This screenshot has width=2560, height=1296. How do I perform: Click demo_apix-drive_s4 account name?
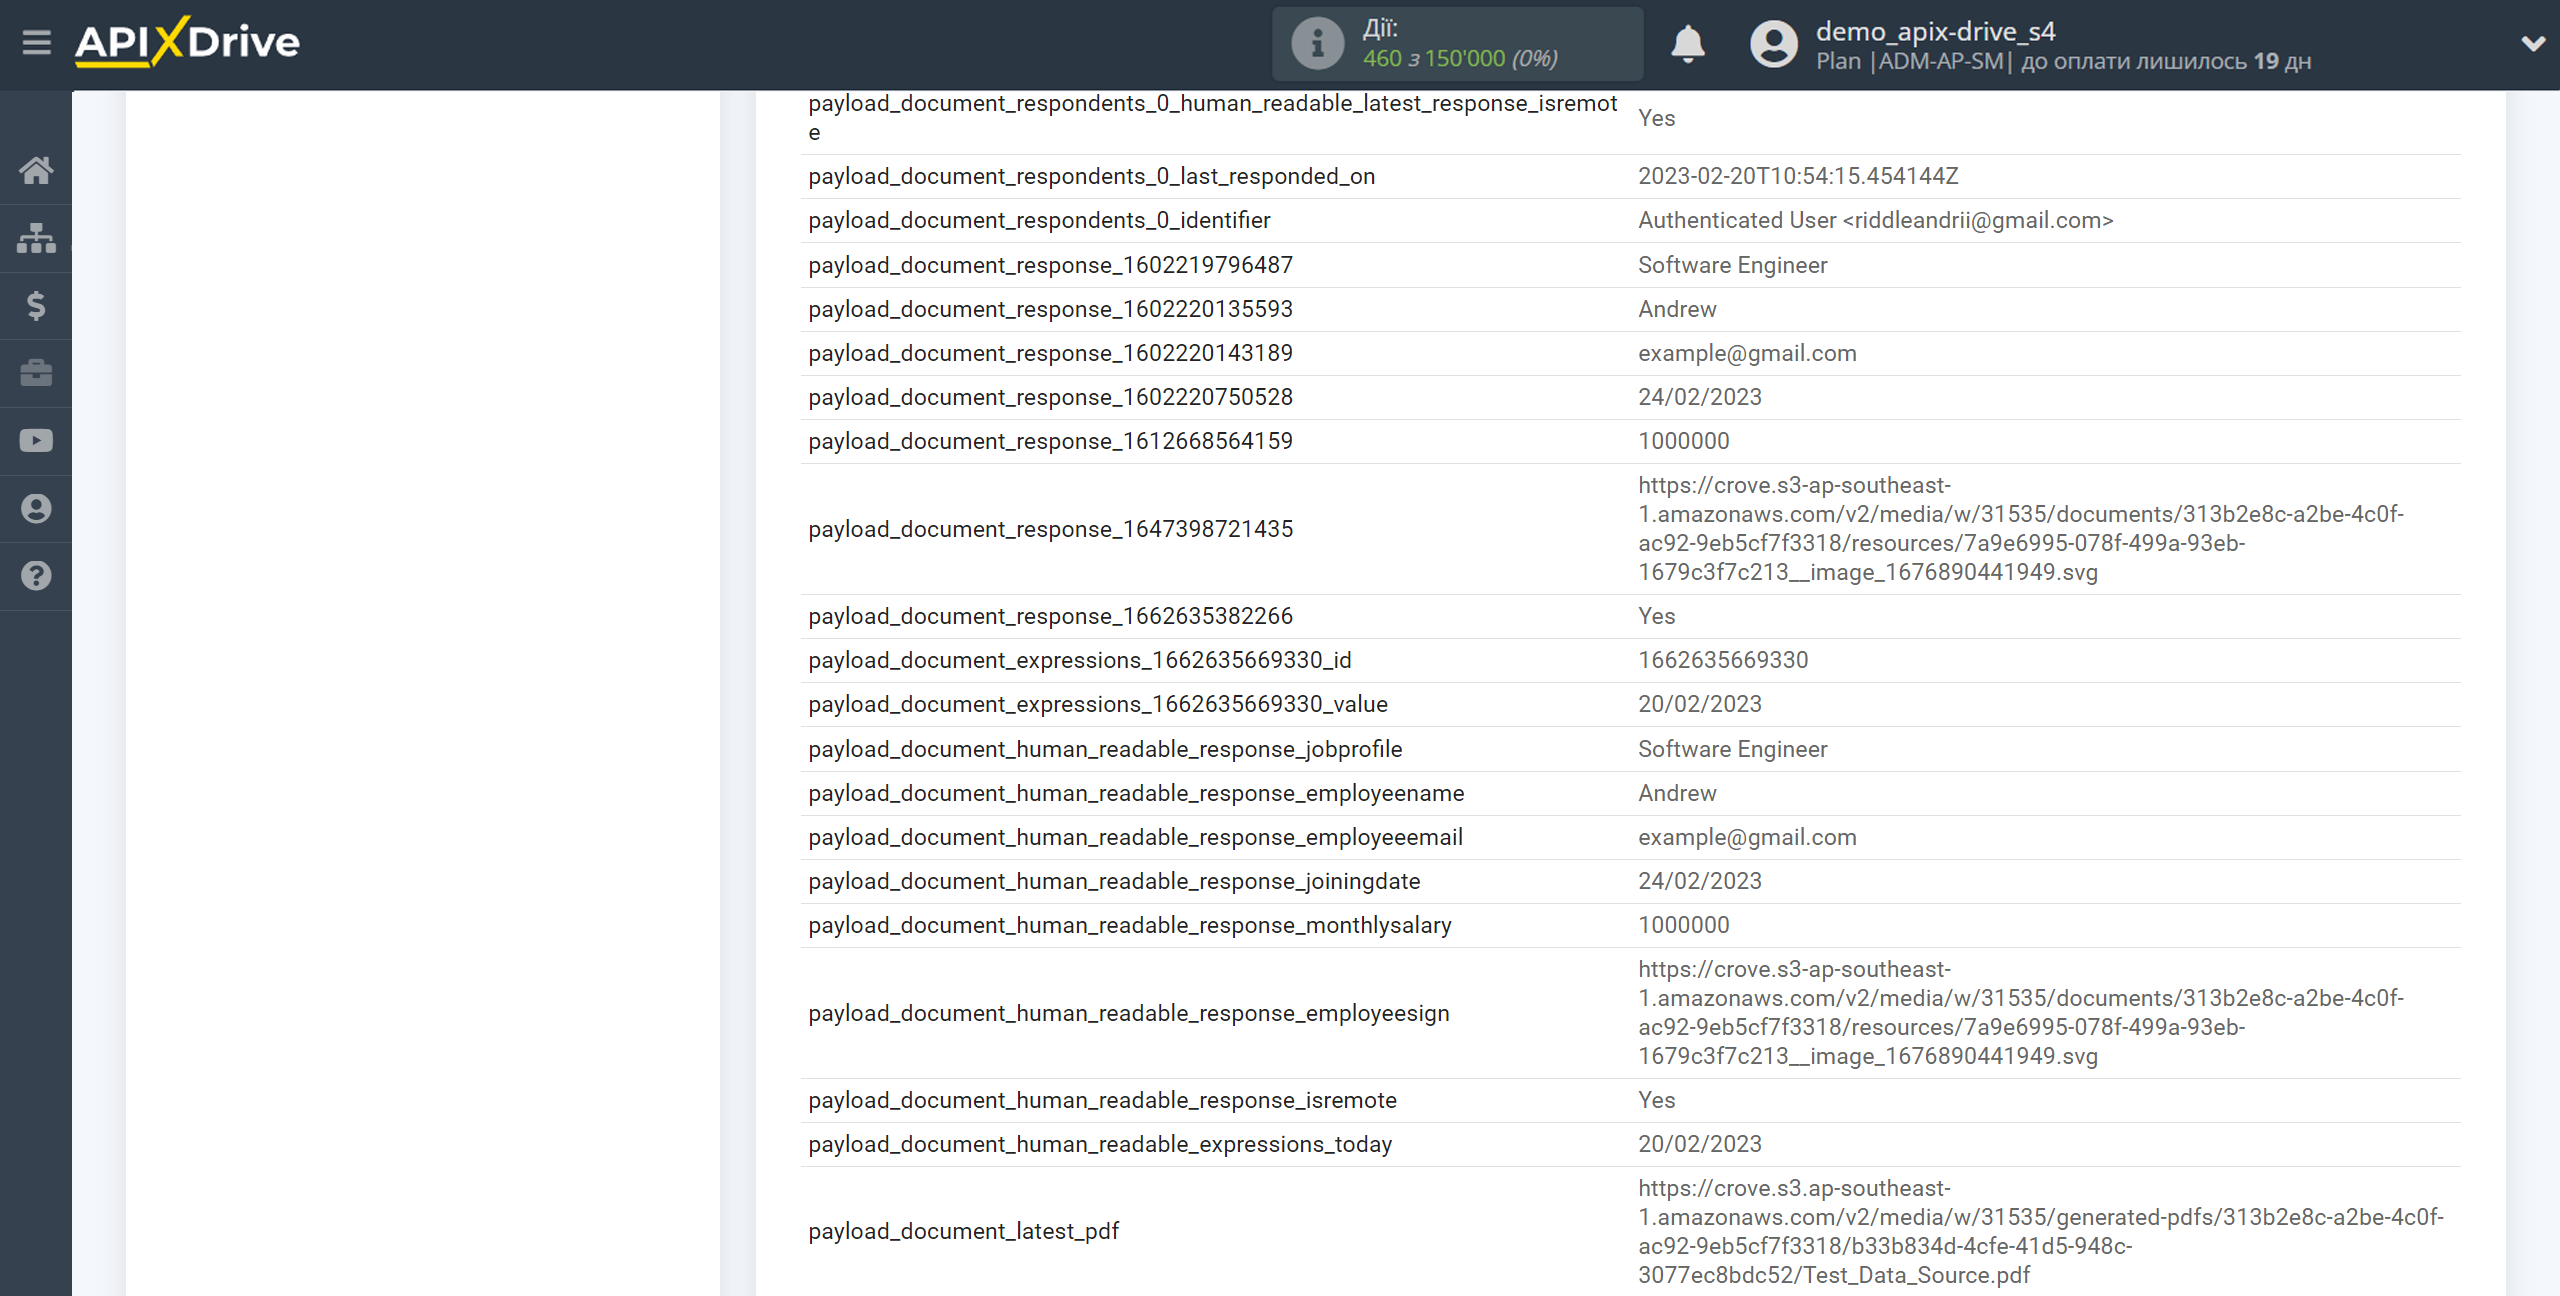[x=1935, y=32]
